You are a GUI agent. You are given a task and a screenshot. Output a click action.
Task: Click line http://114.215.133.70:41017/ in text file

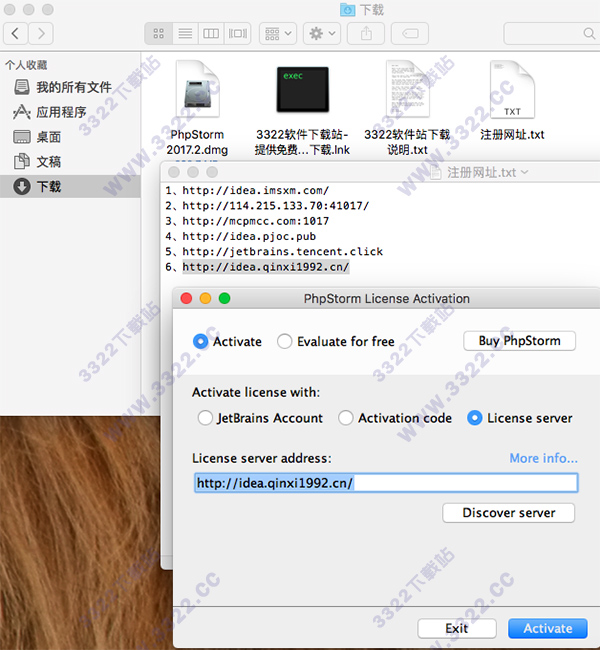click(276, 206)
